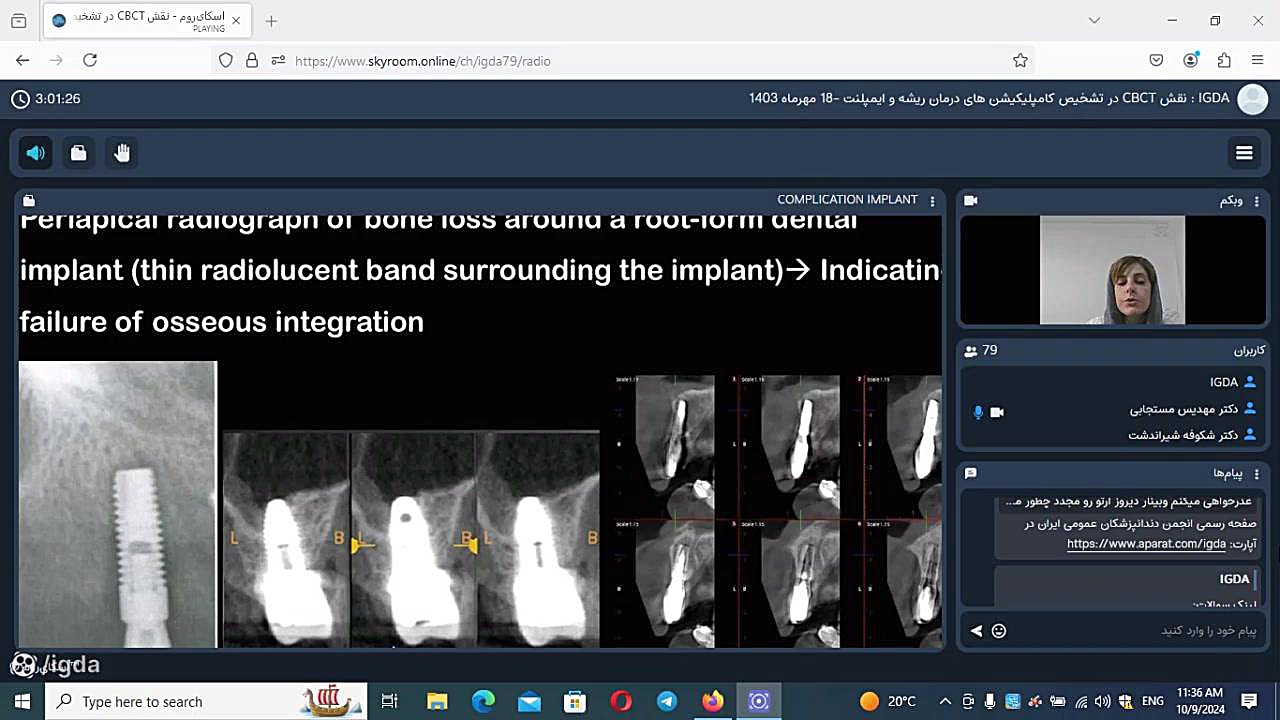Click the profile avatar in the header
1280x720 pixels.
(x=1252, y=99)
